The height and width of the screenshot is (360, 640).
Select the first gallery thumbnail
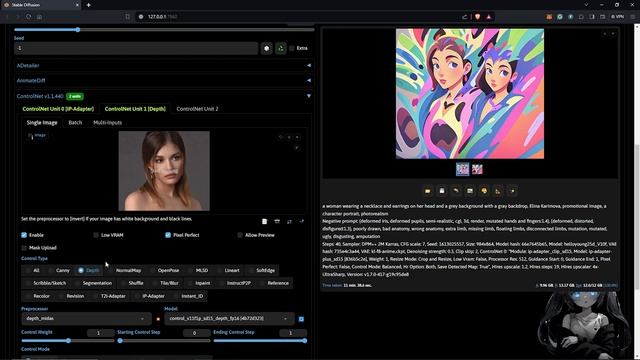coord(462,169)
